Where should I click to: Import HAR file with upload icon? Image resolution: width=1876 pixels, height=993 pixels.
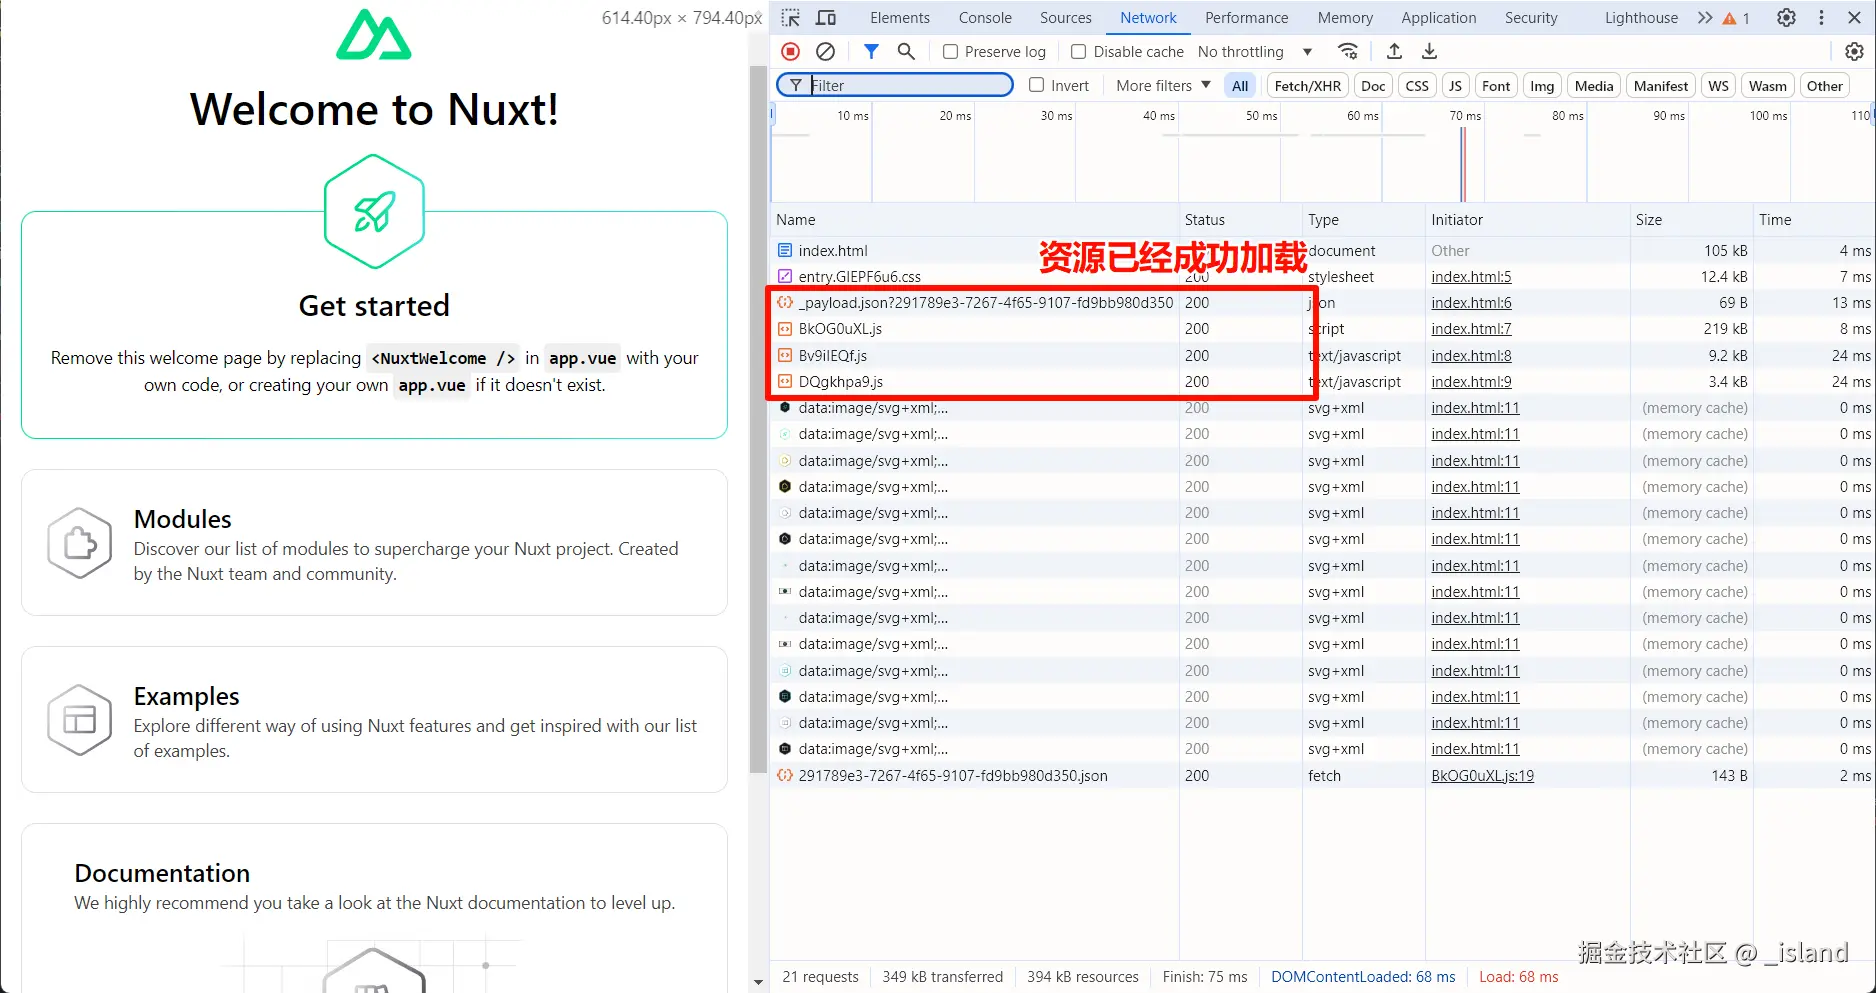click(1394, 51)
